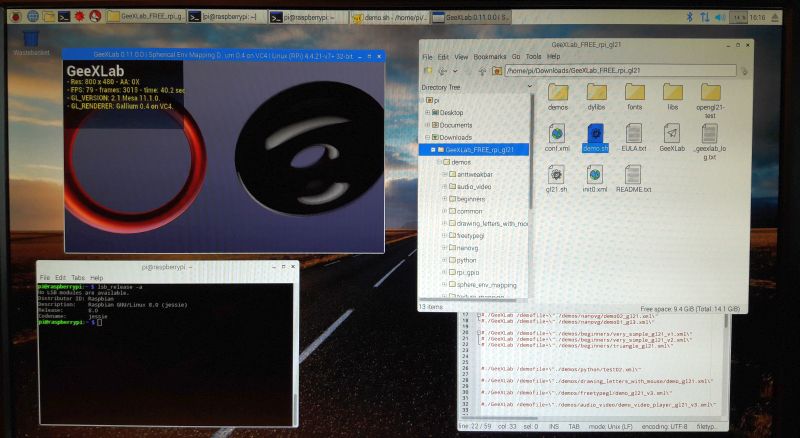Switch to first pi@raspberrypi taskbar button
The width and height of the screenshot is (800, 438).
coord(227,17)
